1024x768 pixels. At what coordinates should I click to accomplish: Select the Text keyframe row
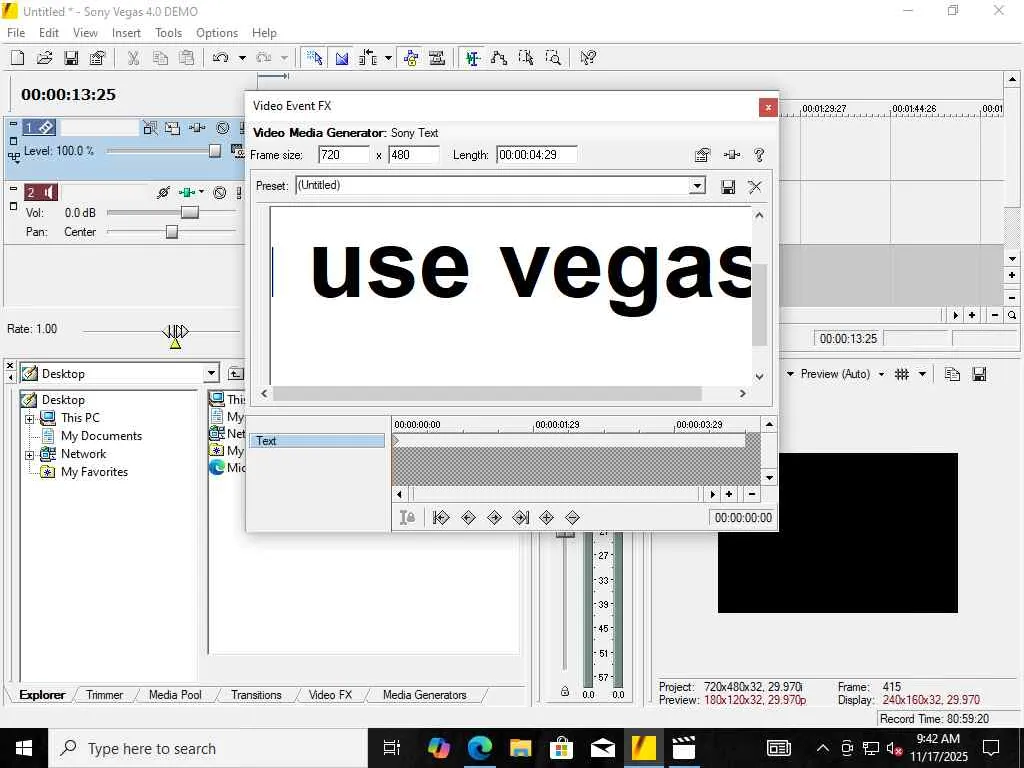pos(317,441)
